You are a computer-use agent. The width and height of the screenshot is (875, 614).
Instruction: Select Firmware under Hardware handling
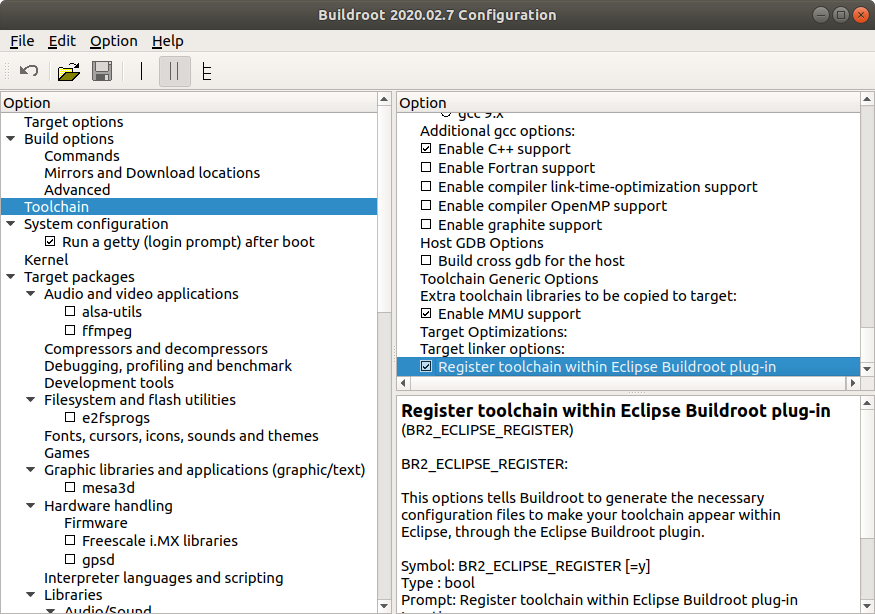(x=96, y=523)
